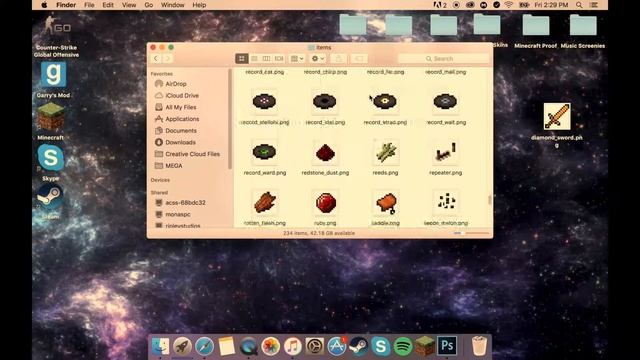Open Safari from the Dock
The width and height of the screenshot is (640, 360).
(x=204, y=346)
